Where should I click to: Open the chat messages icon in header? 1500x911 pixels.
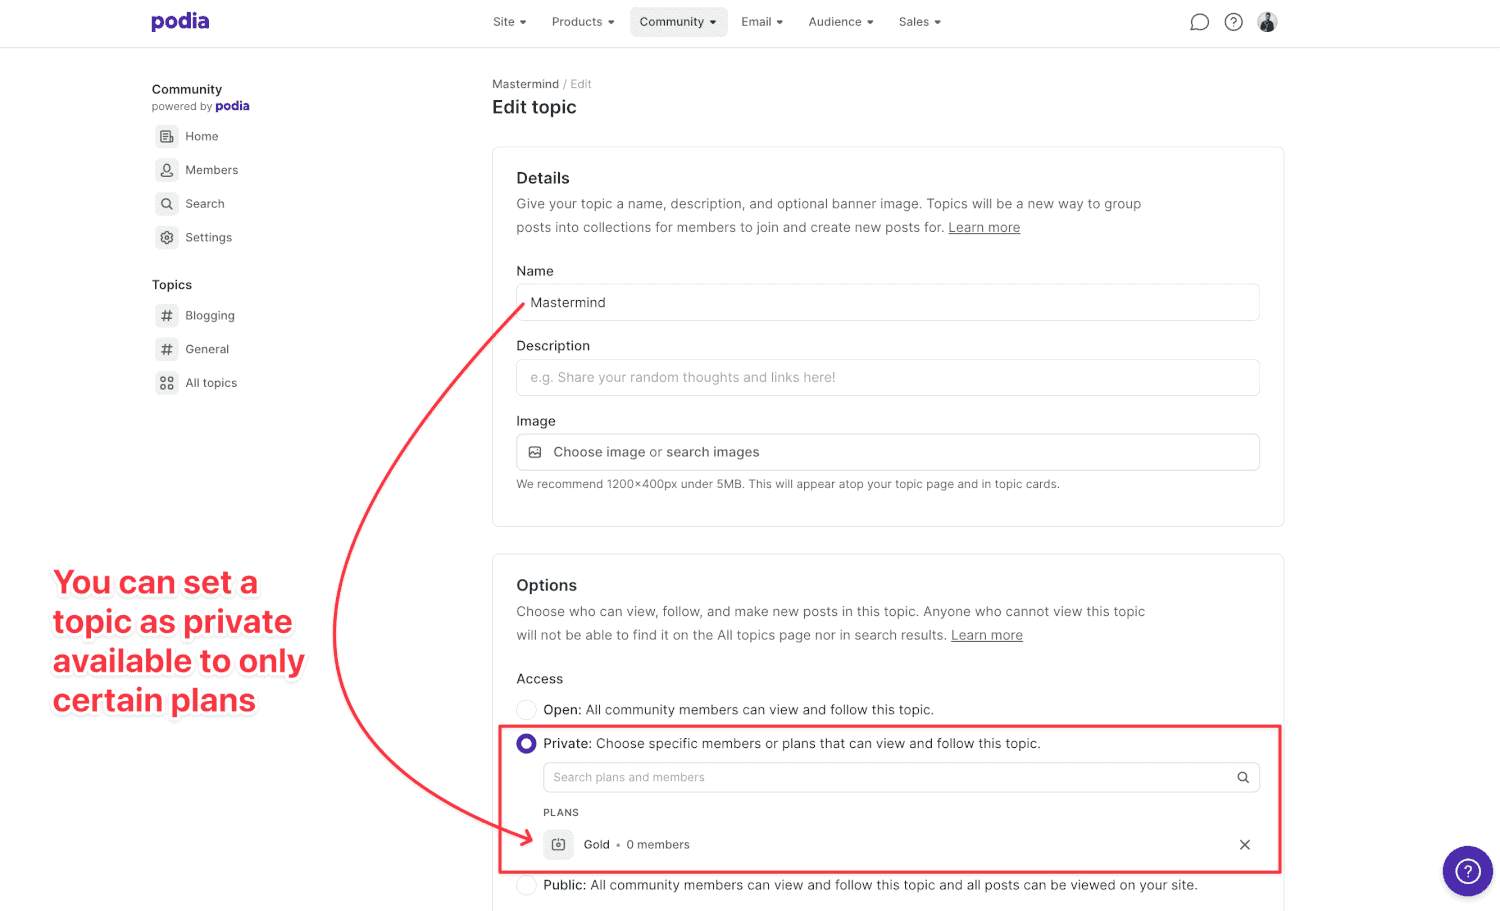(x=1199, y=22)
